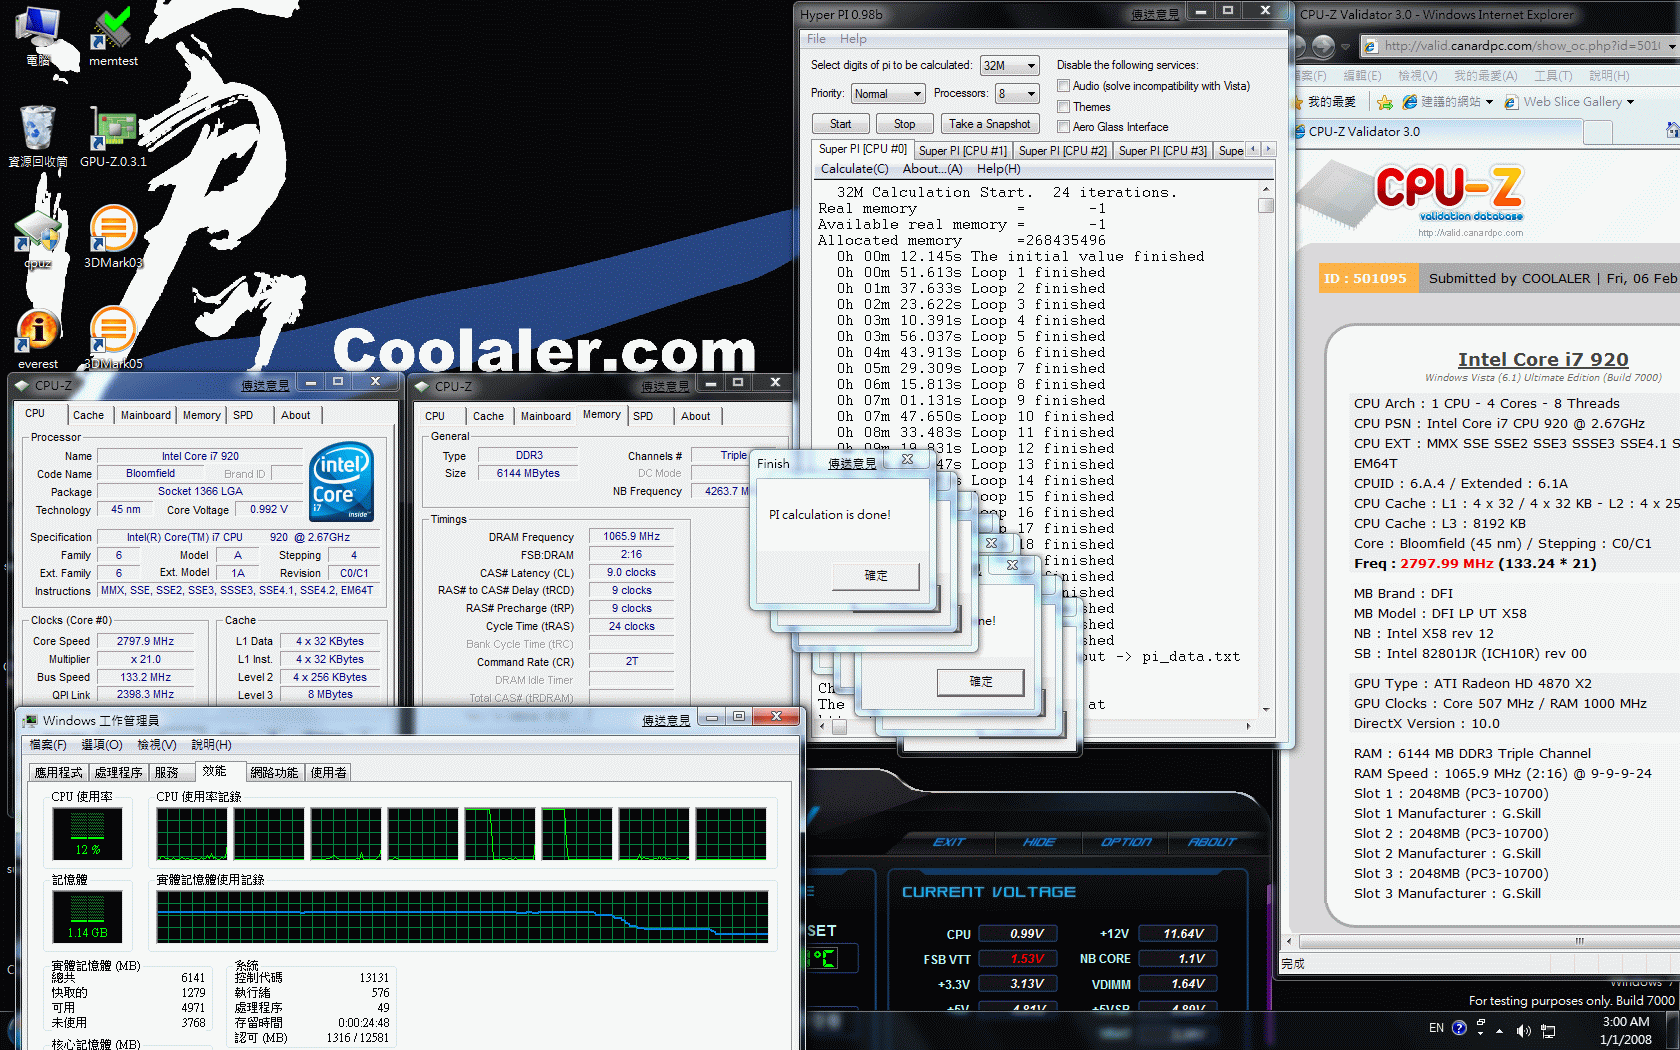This screenshot has width=1680, height=1050.
Task: Open the Calculate(C) menu in Hyper PI
Action: (x=854, y=169)
